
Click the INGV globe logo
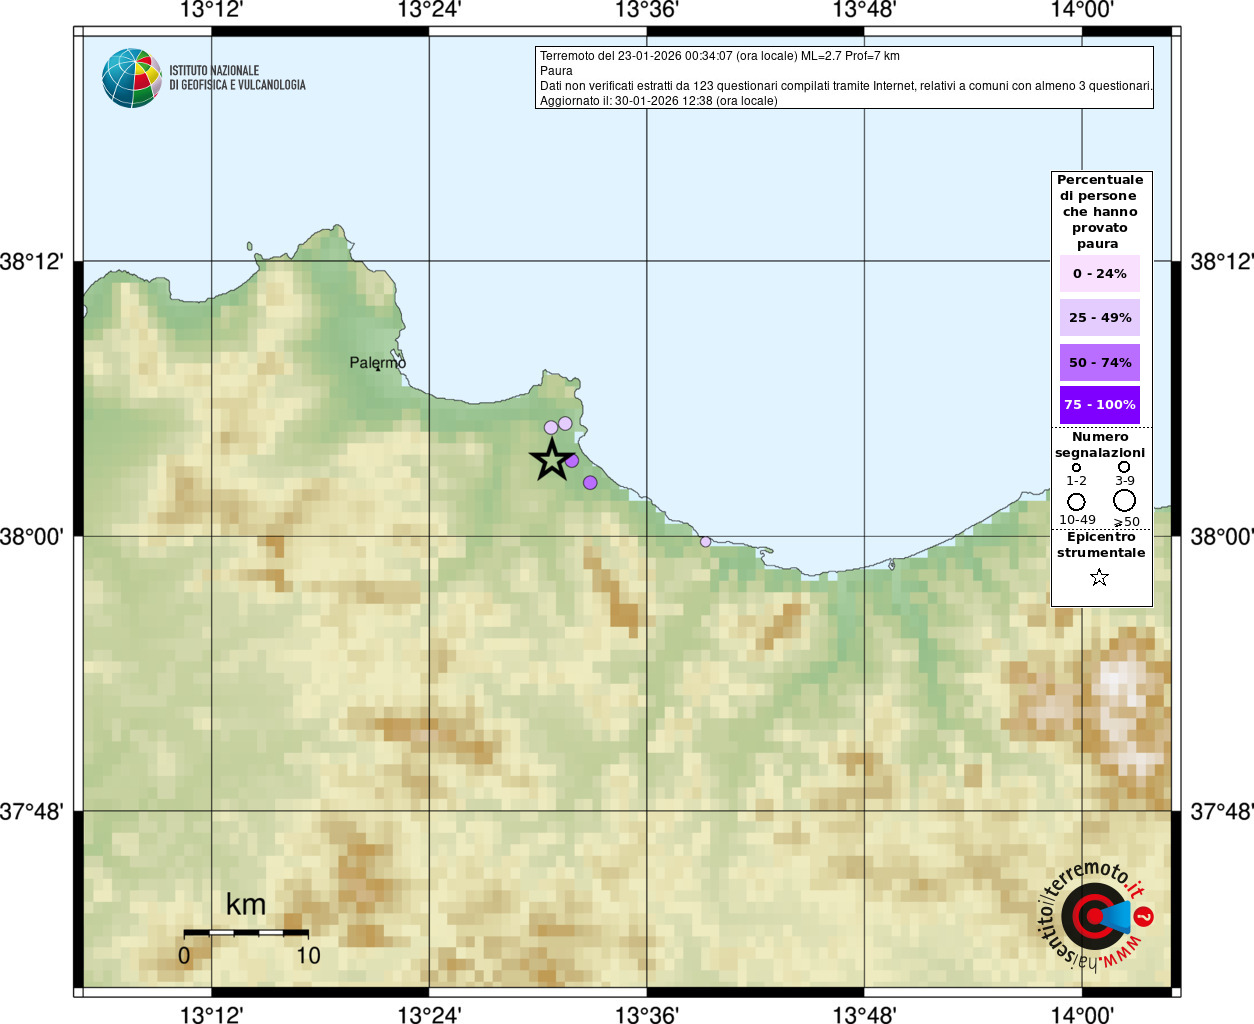(131, 78)
